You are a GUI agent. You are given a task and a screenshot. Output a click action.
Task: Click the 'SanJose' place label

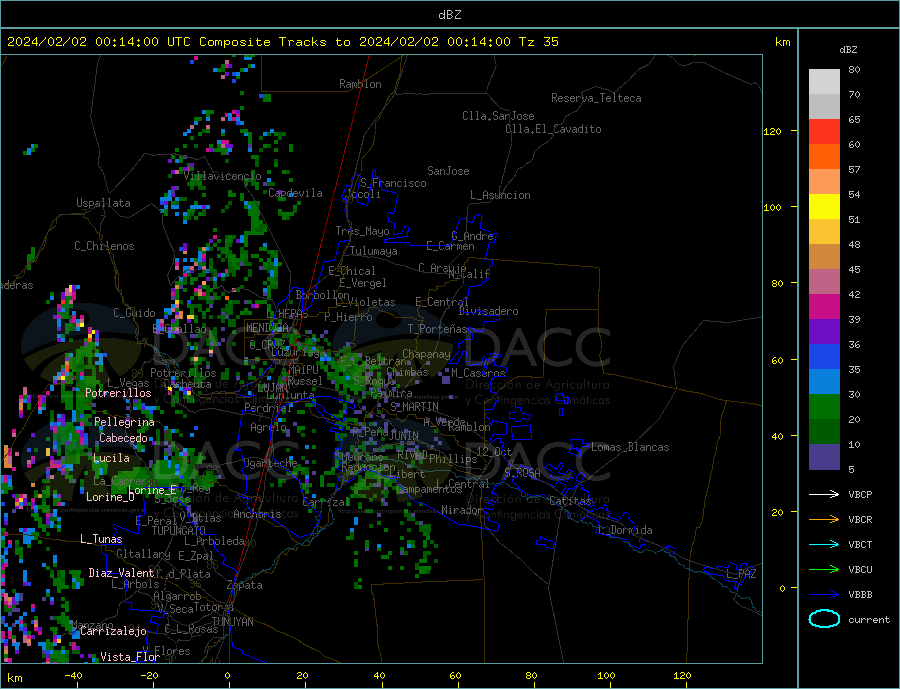[x=448, y=171]
